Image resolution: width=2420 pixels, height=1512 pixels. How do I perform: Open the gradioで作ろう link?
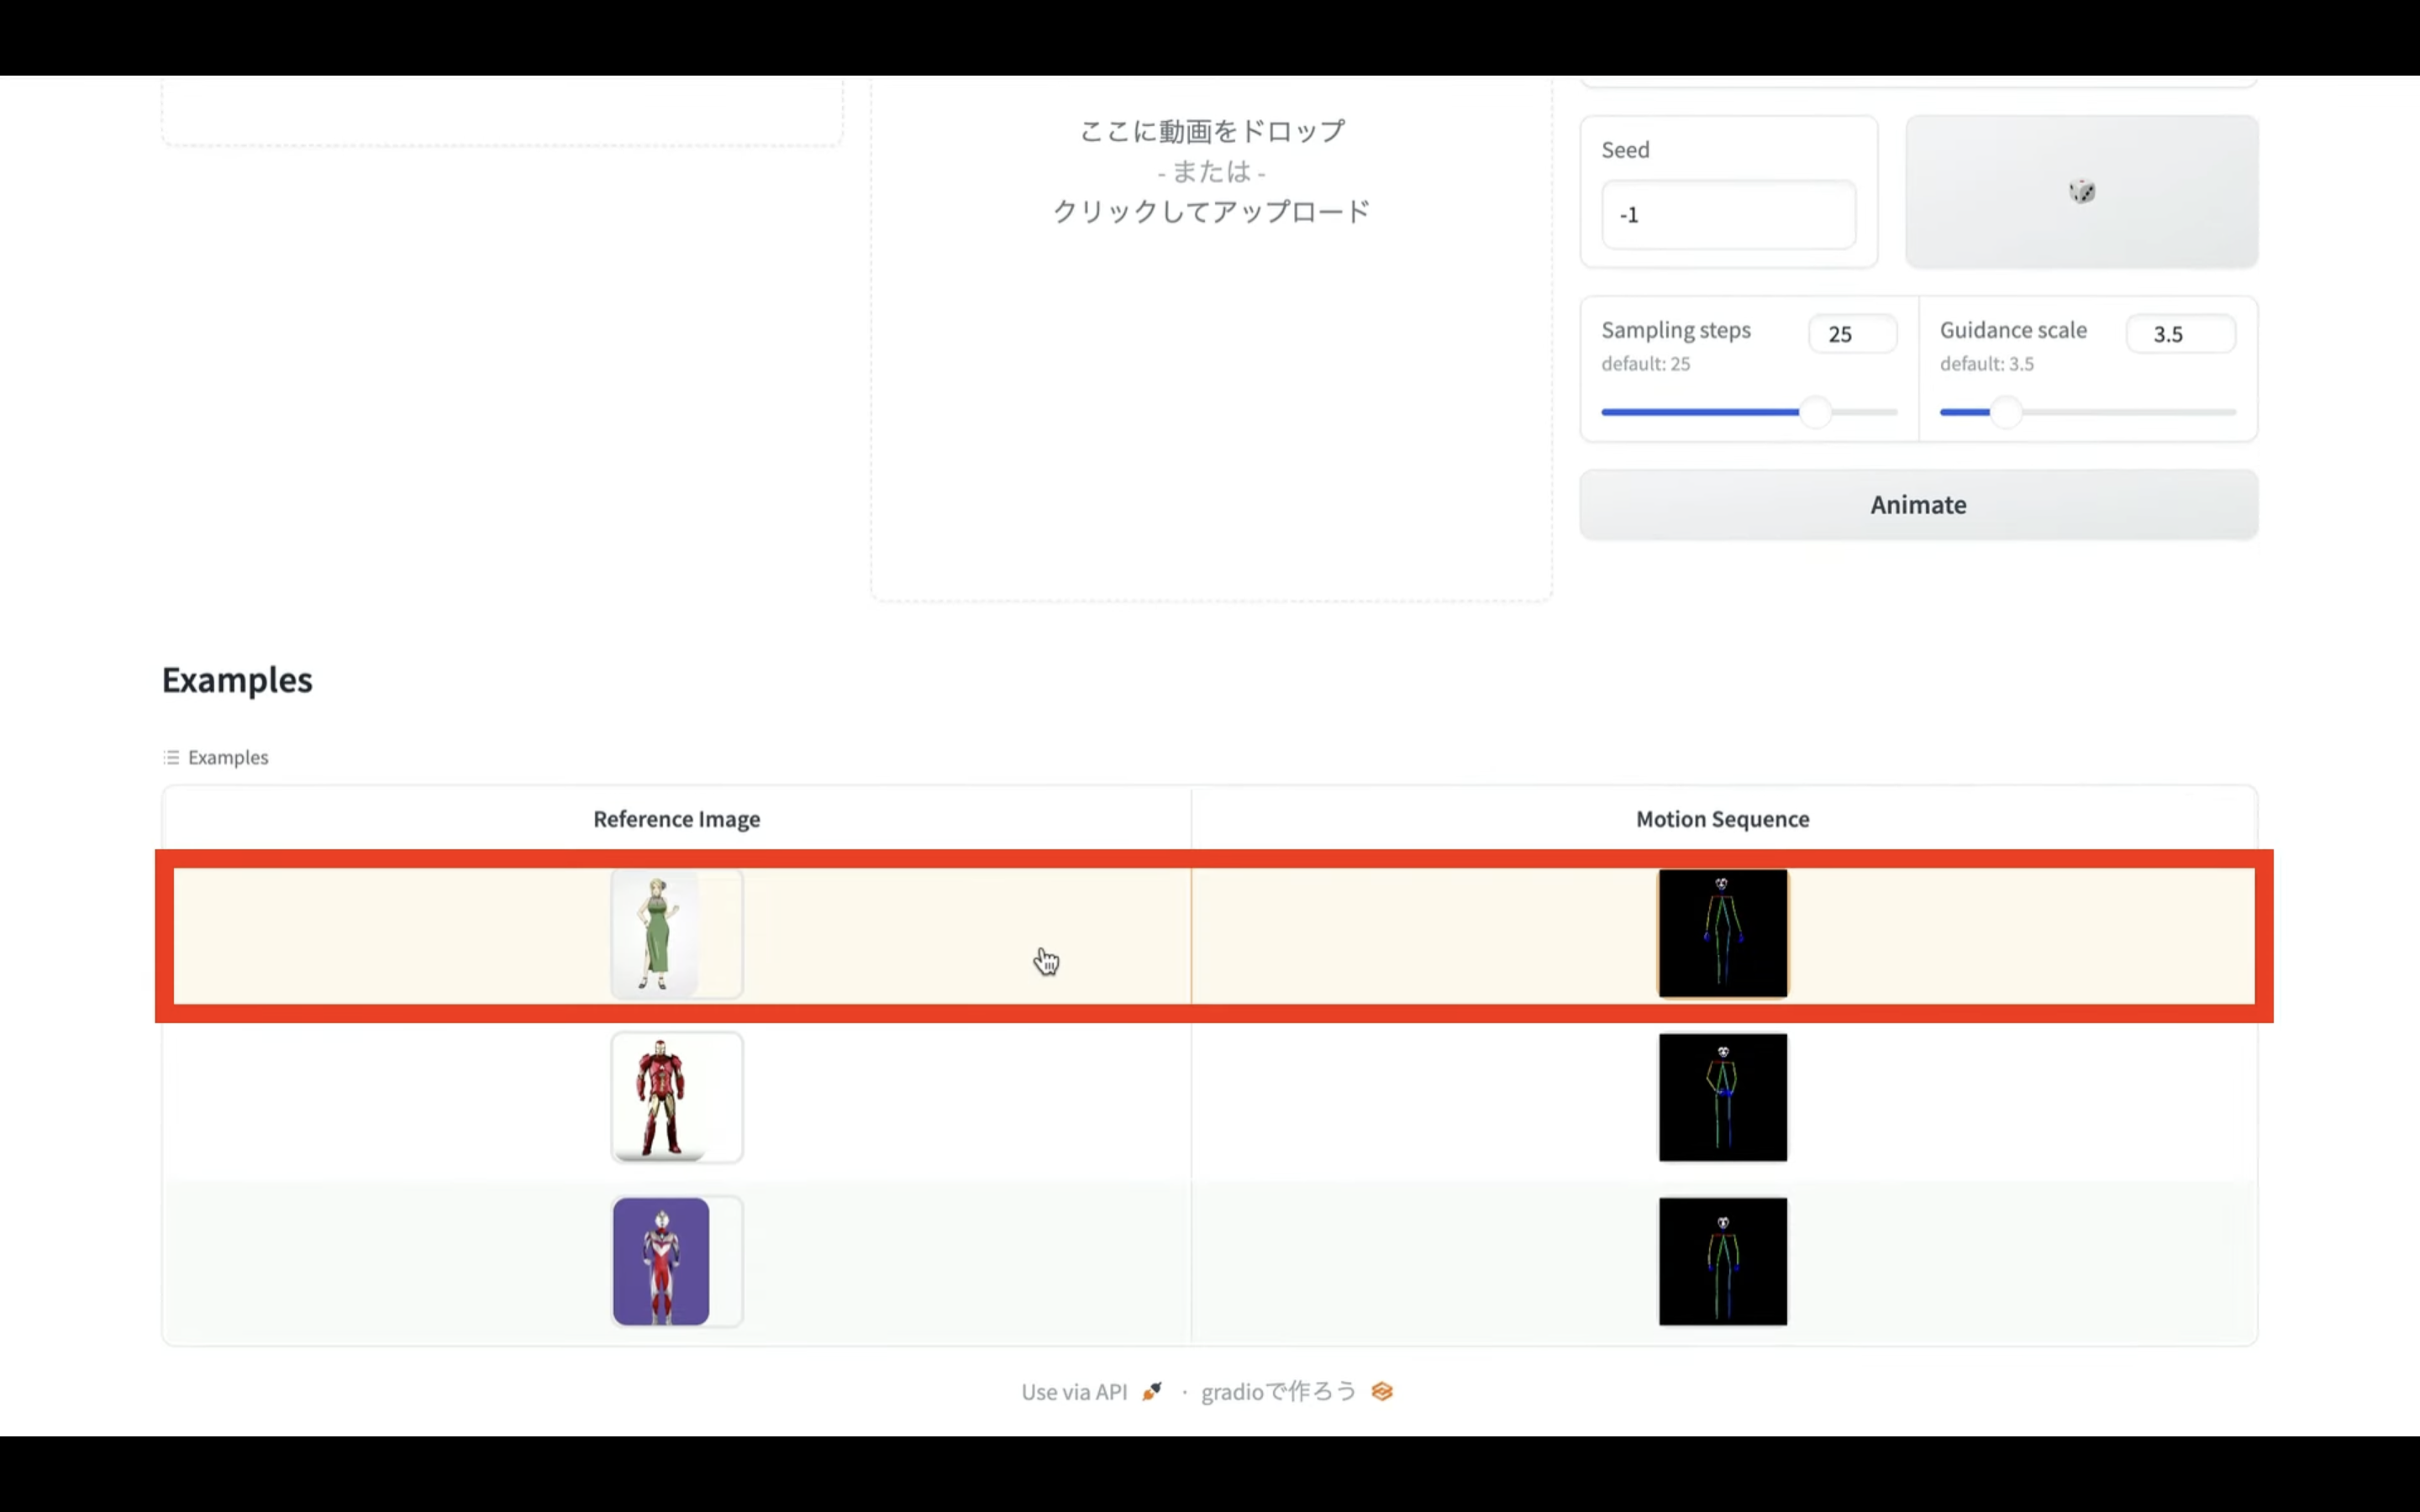(x=1296, y=1392)
